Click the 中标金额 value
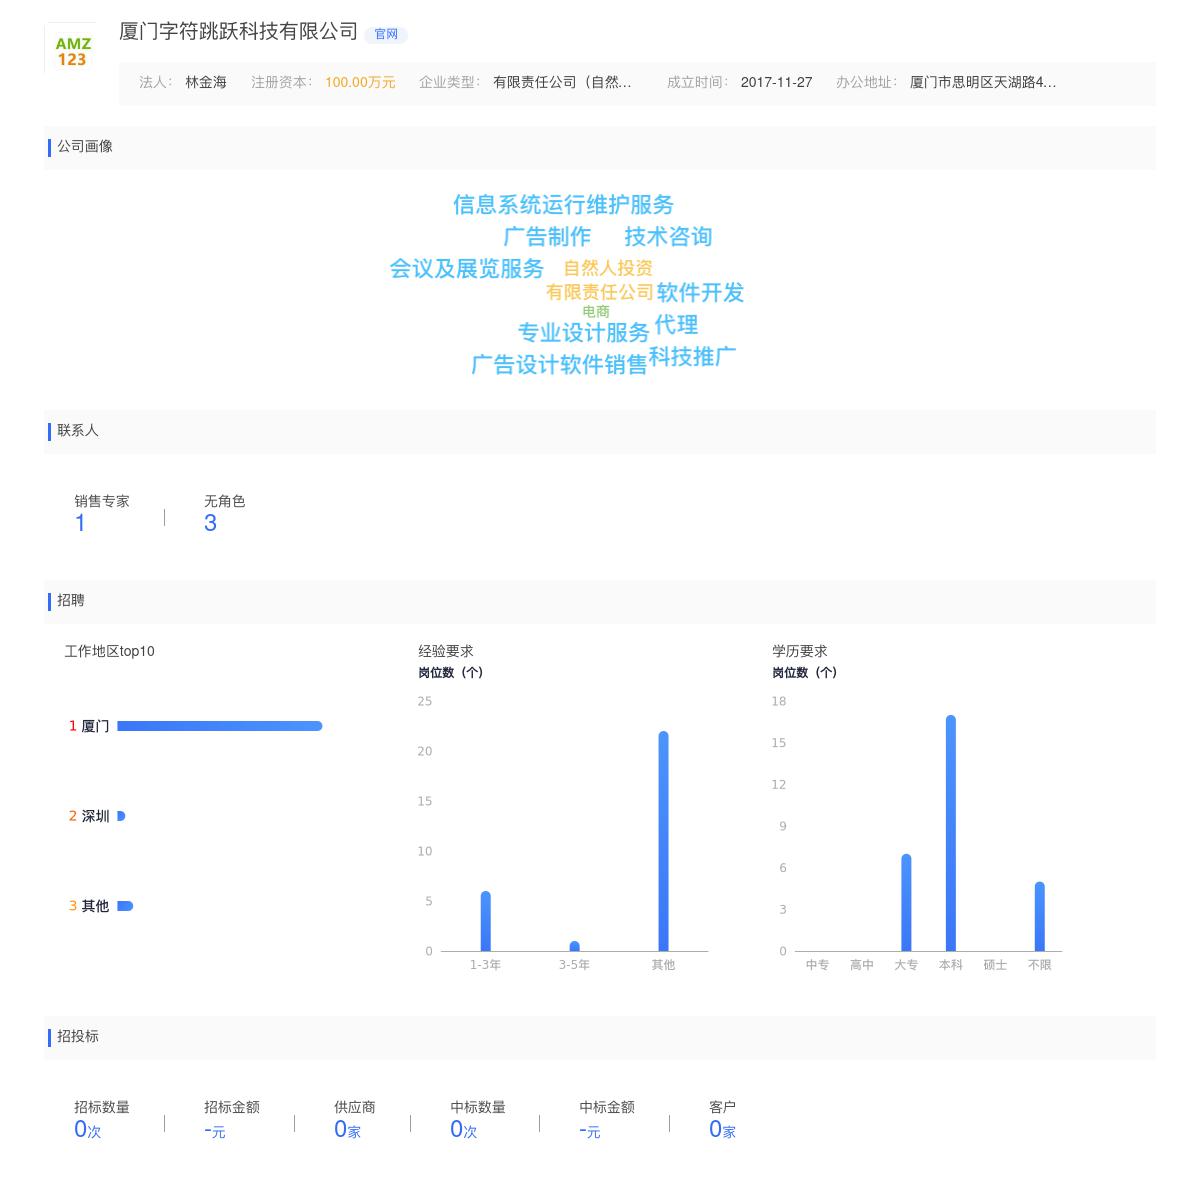Image resolution: width=1200 pixels, height=1188 pixels. click(590, 1130)
